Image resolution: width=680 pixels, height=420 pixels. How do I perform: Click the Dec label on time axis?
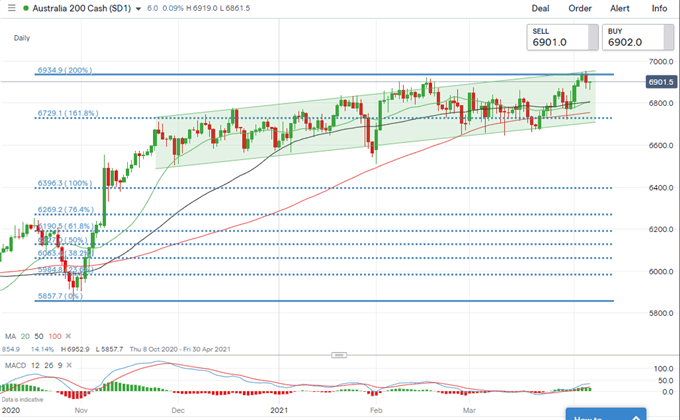tap(178, 410)
